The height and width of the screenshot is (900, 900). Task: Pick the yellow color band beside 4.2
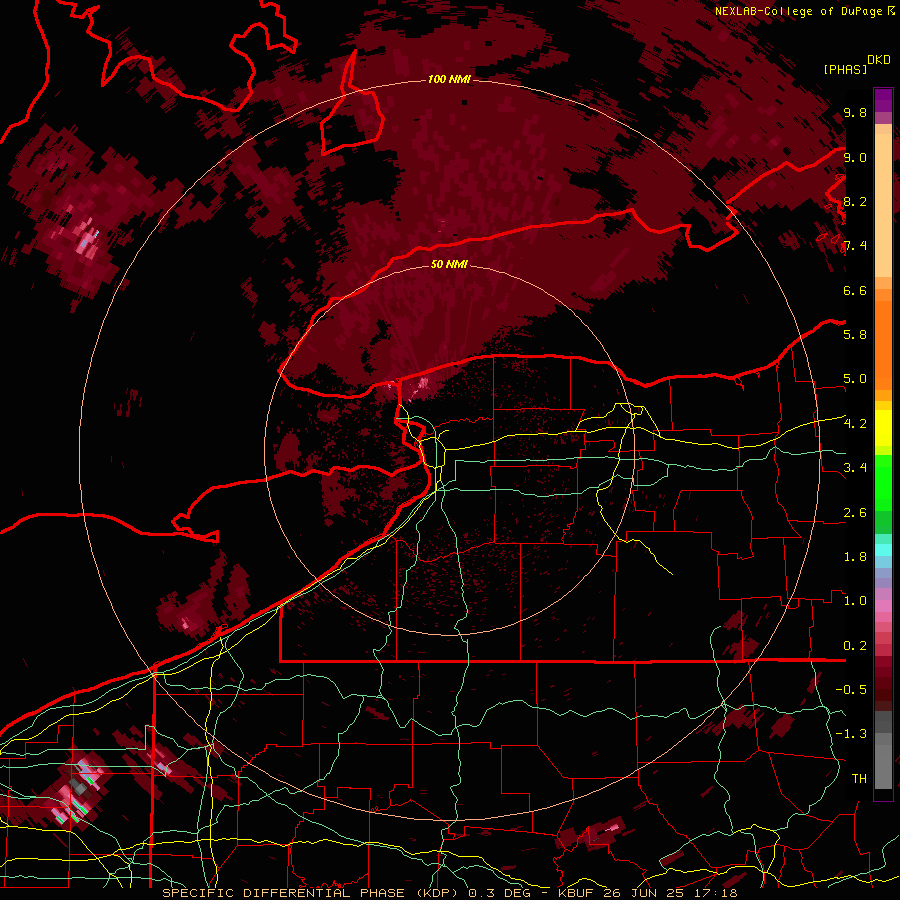(883, 428)
